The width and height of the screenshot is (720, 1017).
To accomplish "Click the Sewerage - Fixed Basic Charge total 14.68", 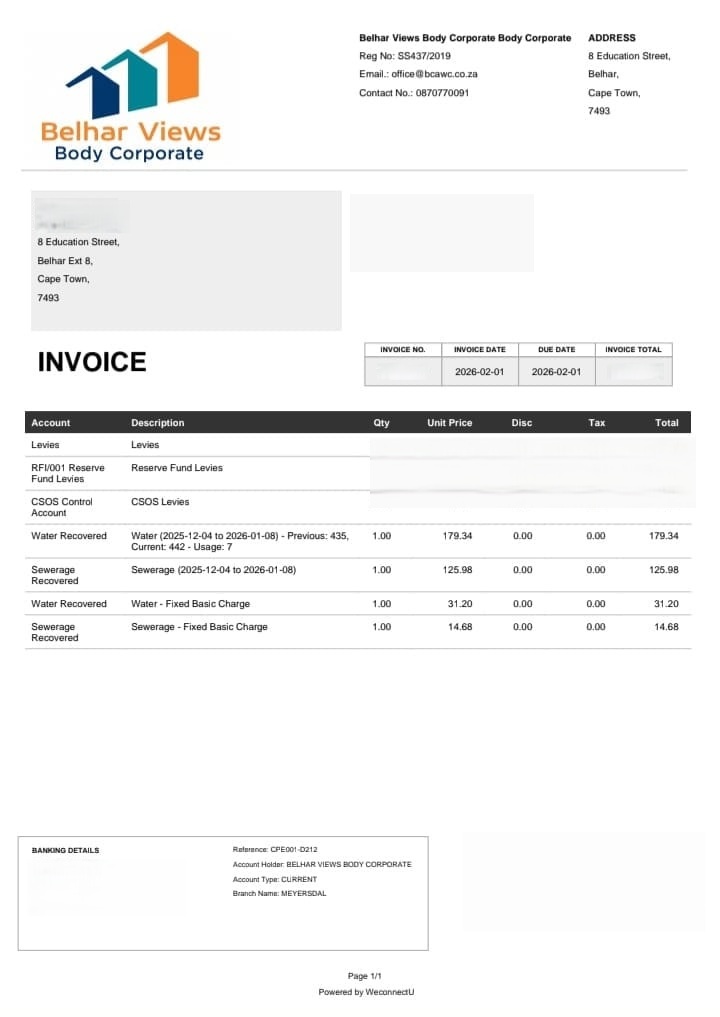I will click(666, 627).
